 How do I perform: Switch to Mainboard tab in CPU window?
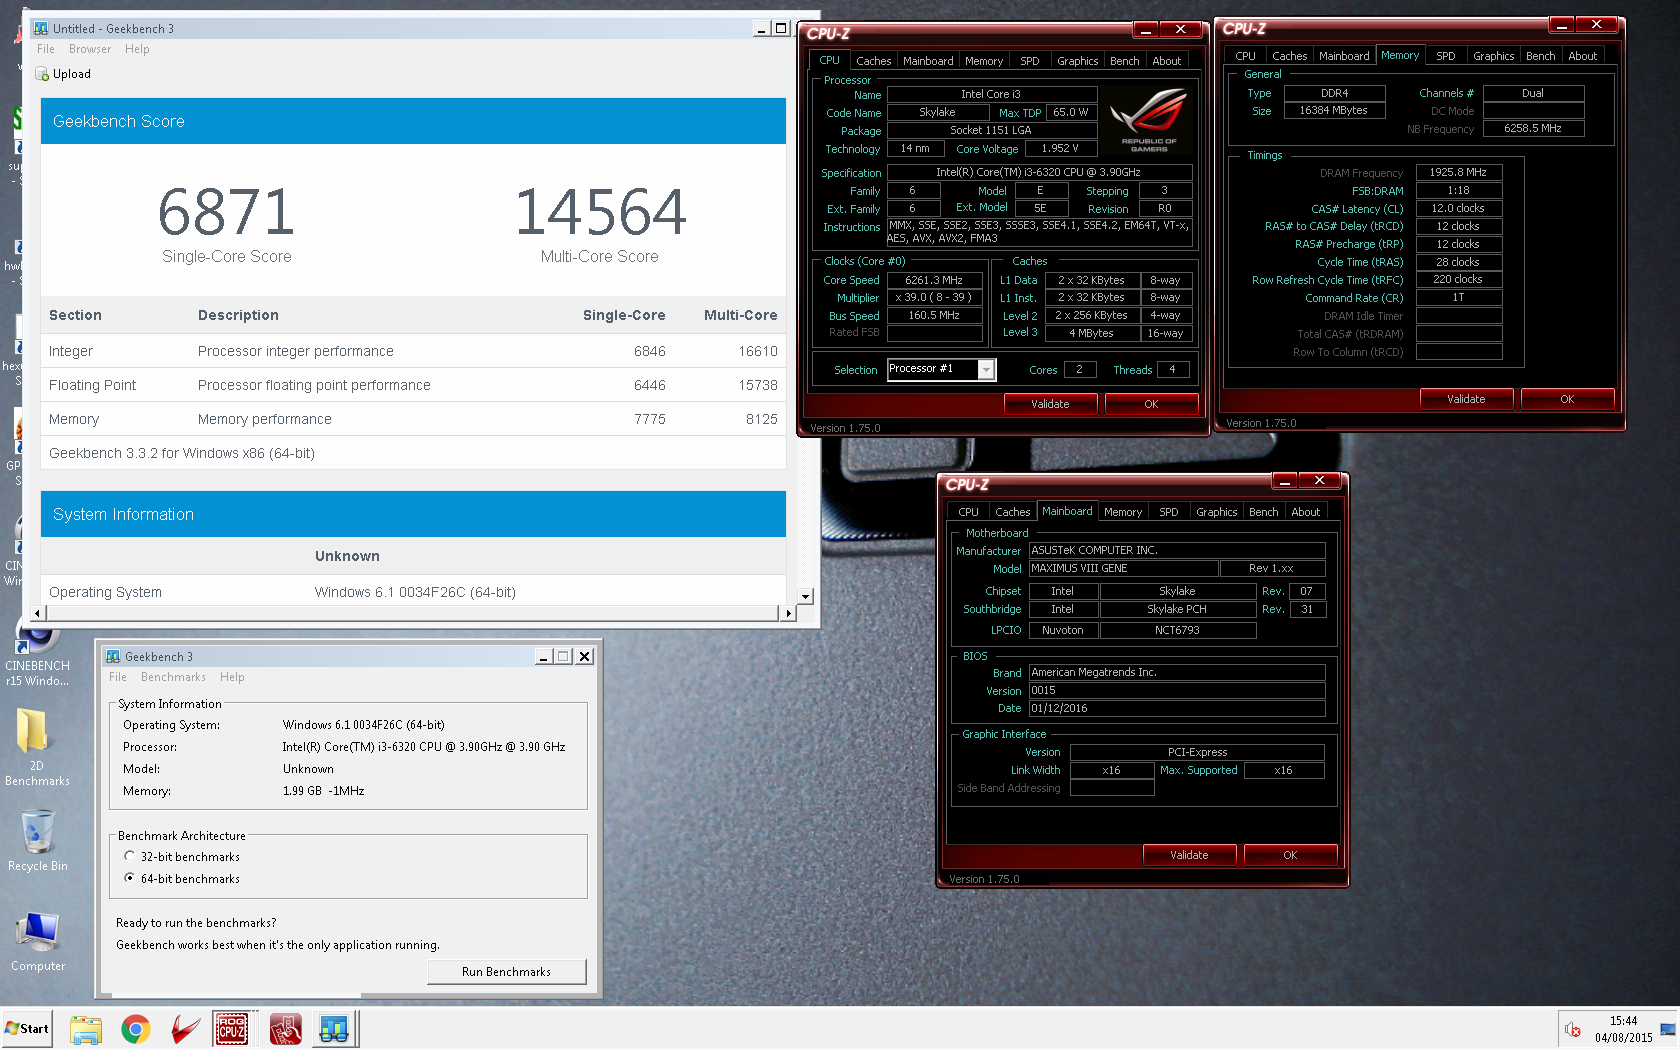pos(928,61)
